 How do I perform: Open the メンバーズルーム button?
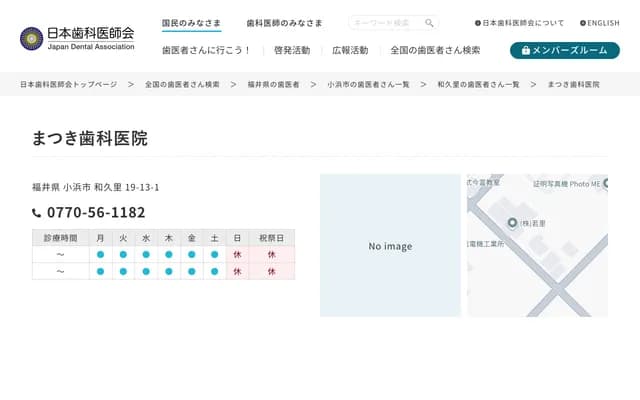[564, 50]
